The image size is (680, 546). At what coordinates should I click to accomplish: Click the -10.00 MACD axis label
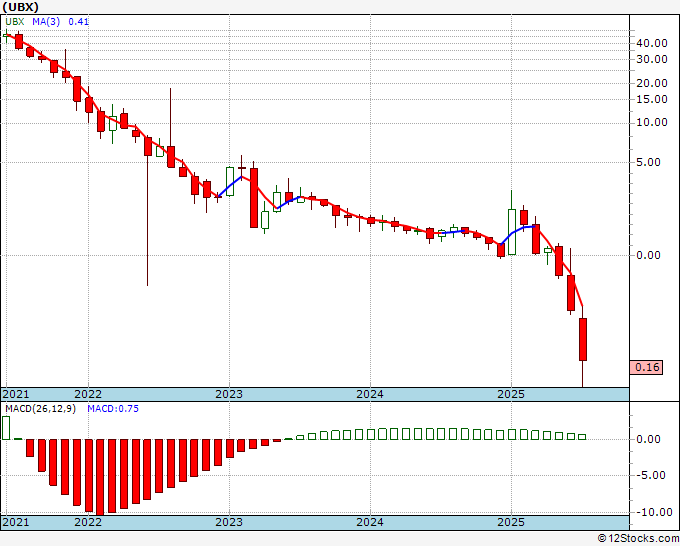coord(654,512)
